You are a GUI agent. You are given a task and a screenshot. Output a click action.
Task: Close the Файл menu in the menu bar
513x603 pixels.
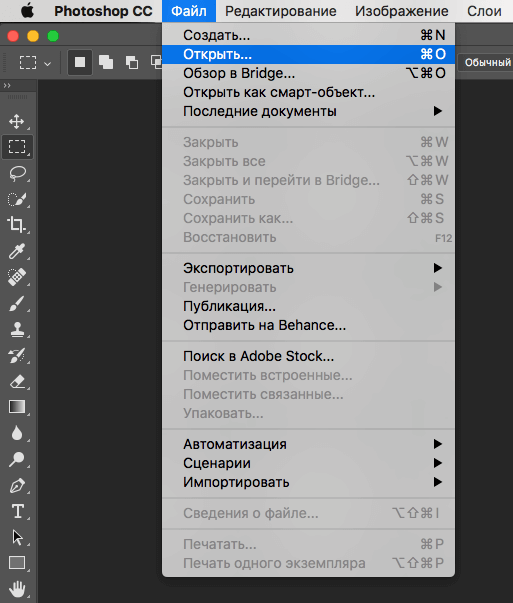pyautogui.click(x=189, y=11)
